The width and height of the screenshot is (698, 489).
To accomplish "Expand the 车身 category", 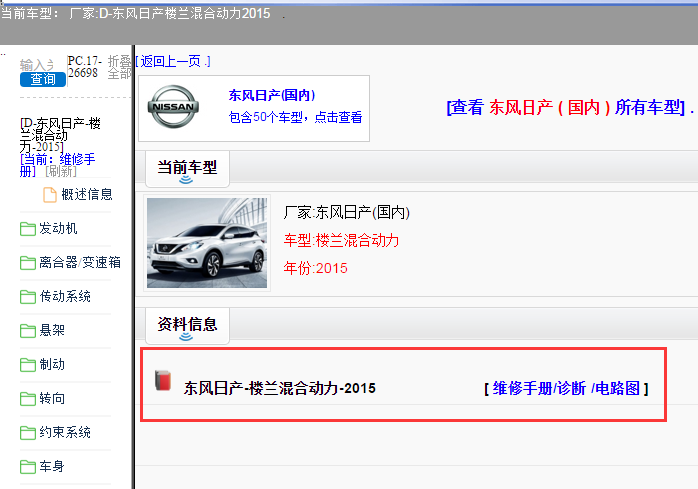I will point(52,466).
